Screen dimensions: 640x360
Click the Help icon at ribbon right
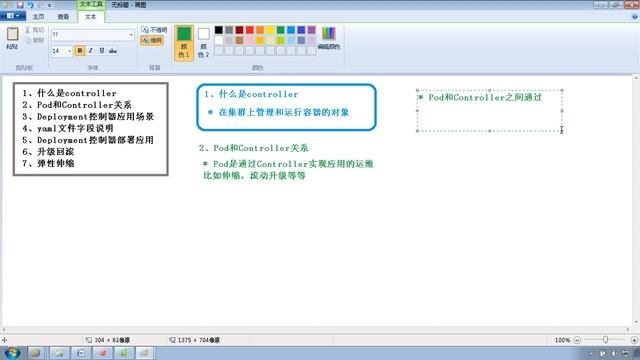click(635, 17)
